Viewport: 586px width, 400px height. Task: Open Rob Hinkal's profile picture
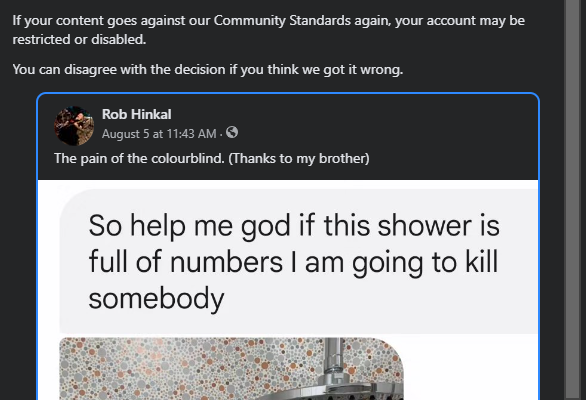click(74, 126)
